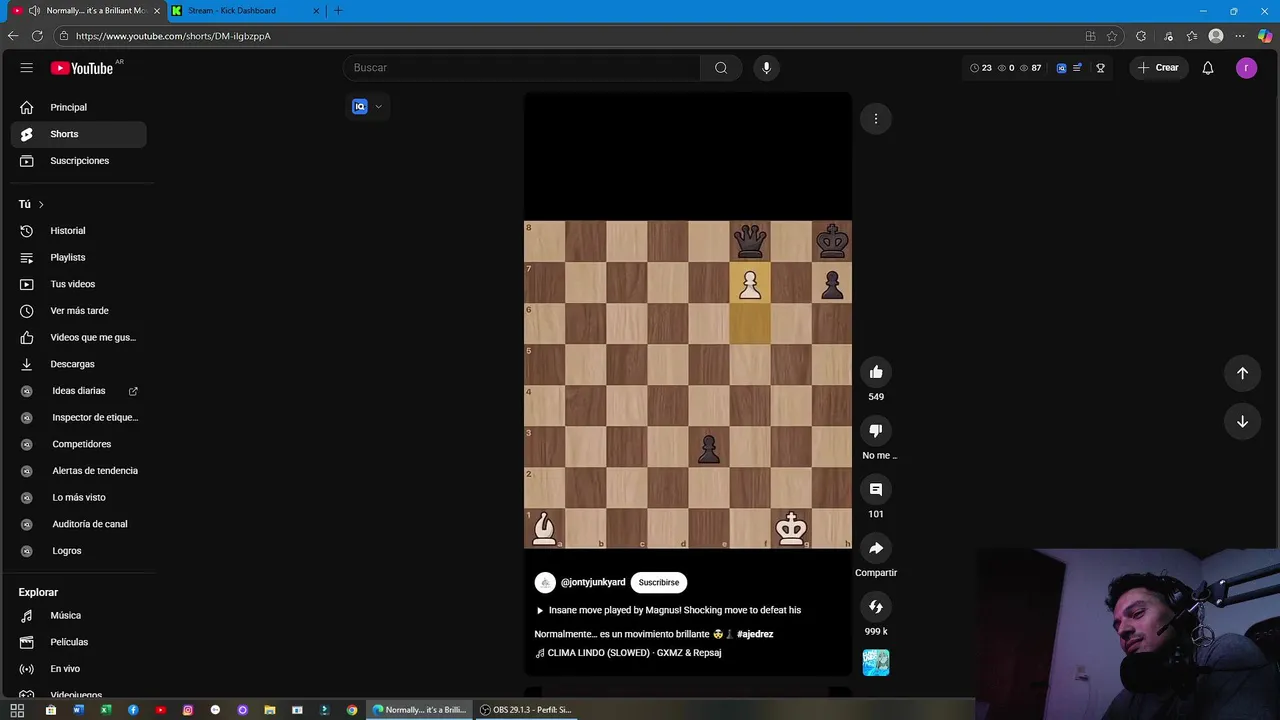Open the notifications bell
This screenshot has width=1280, height=720.
click(1208, 68)
